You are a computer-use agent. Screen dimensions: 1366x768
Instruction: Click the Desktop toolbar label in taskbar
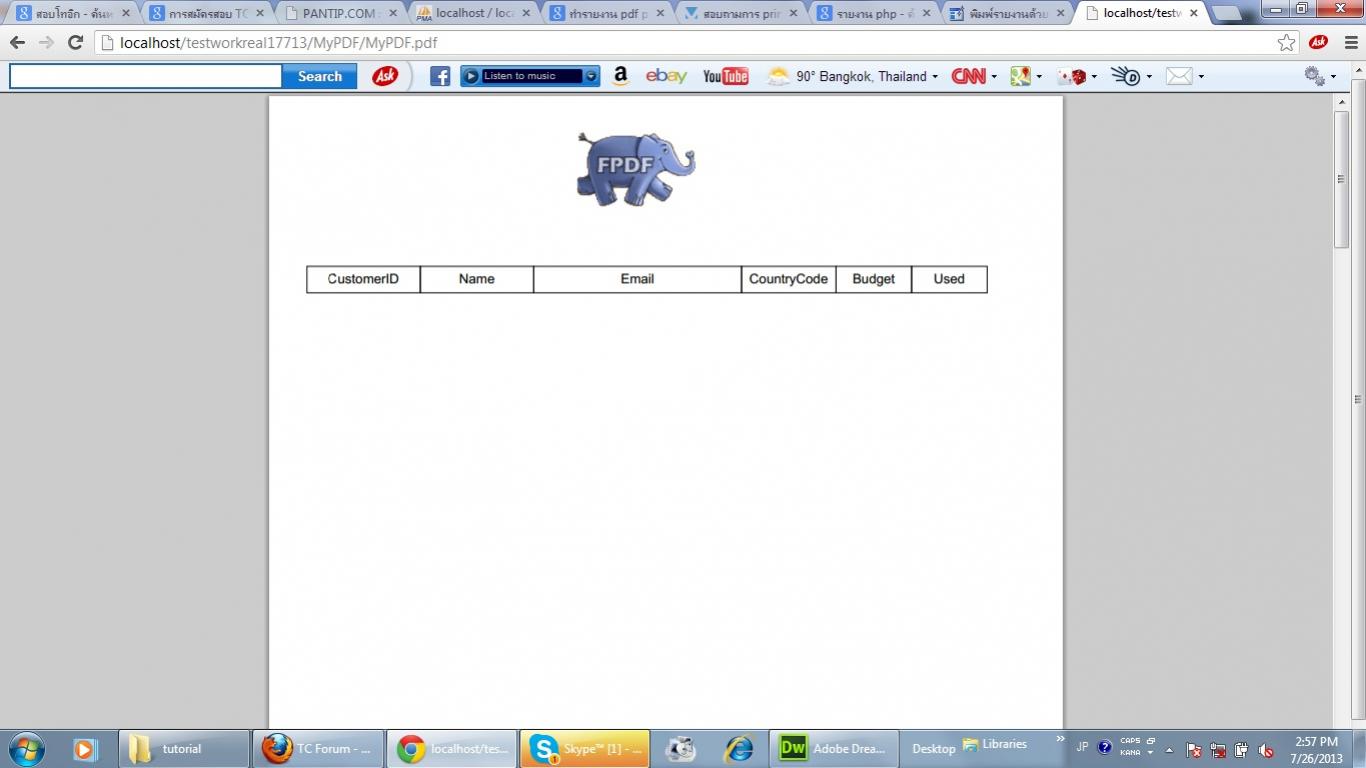coord(934,749)
